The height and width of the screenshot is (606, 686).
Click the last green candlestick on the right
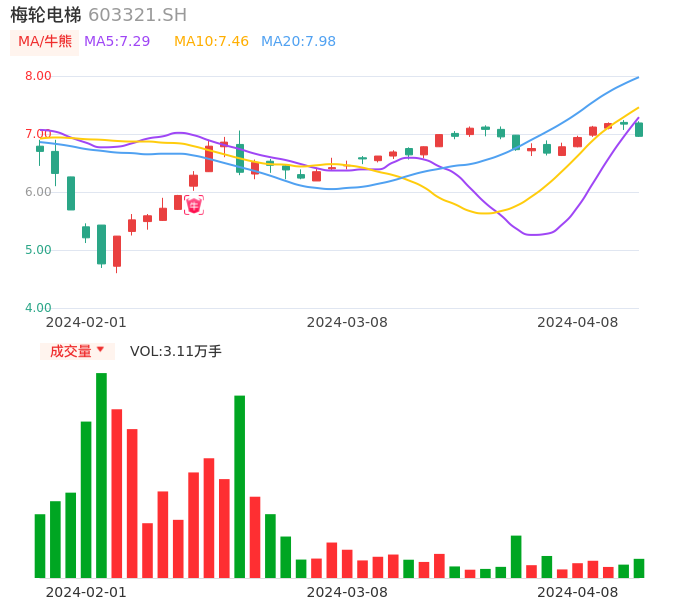tap(639, 129)
